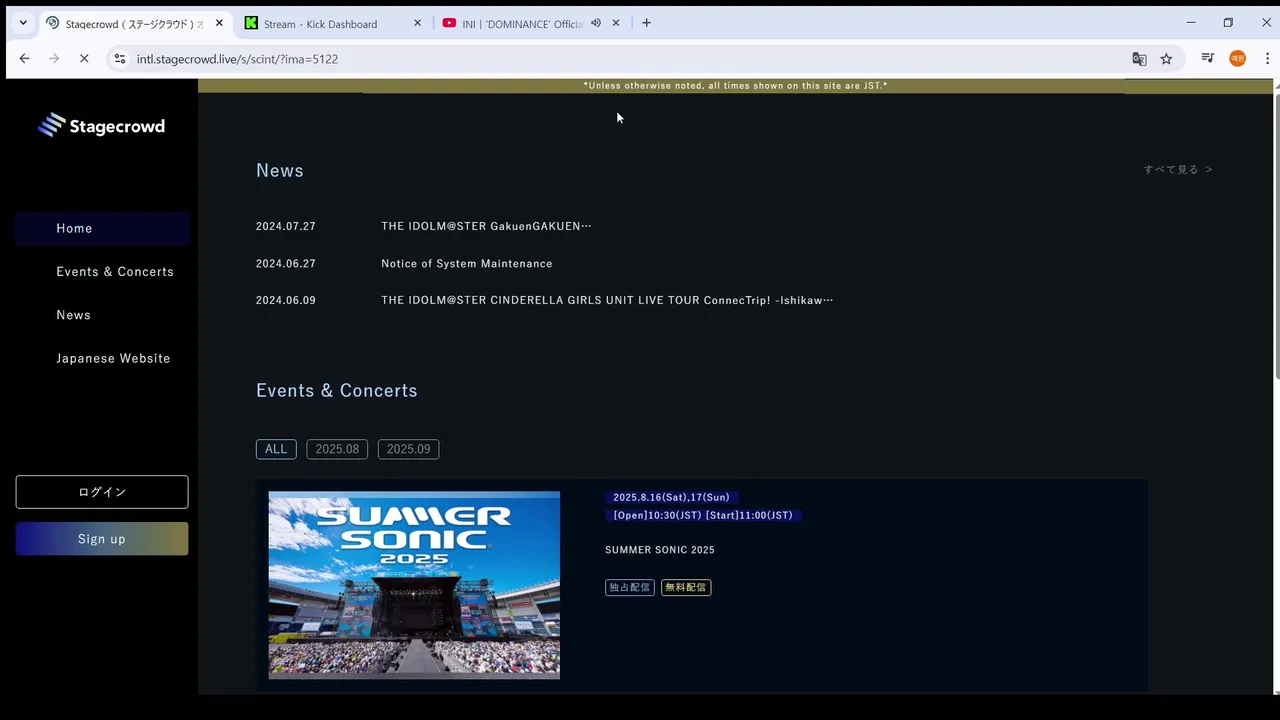Click the ログイン login button
The image size is (1280, 720).
[x=102, y=492]
